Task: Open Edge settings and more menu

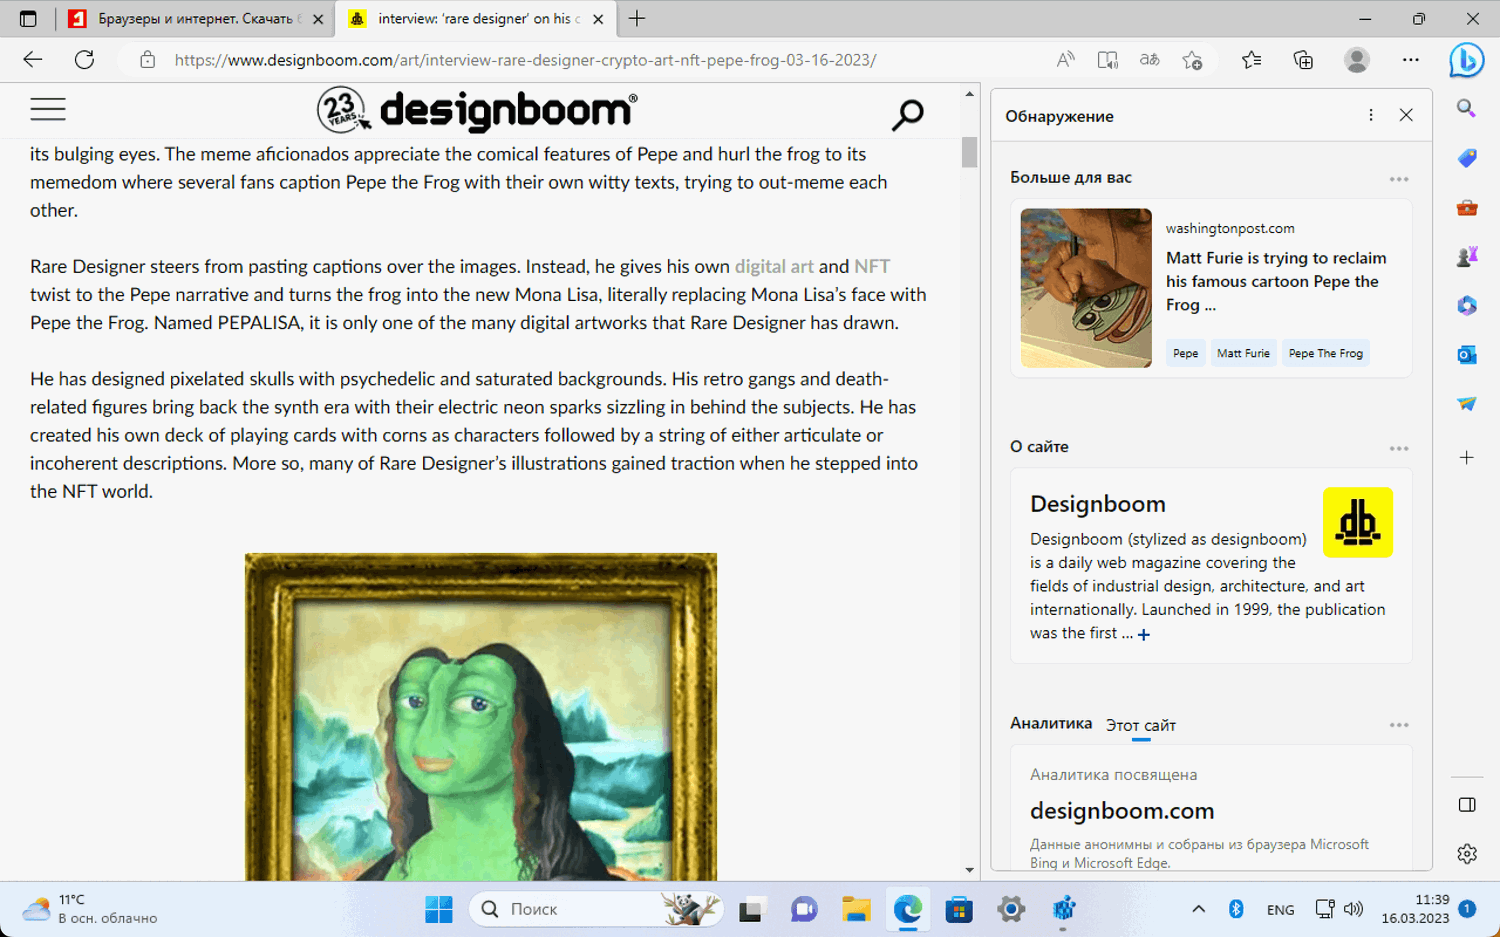Action: click(1411, 60)
